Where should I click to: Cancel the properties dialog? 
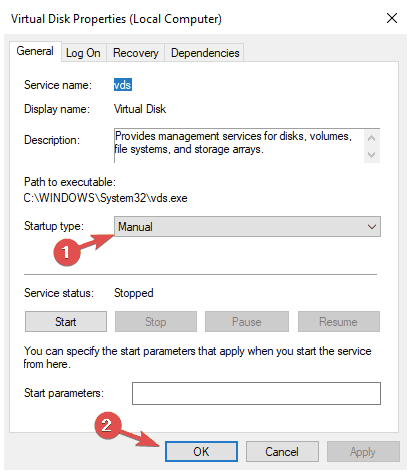[x=282, y=452]
